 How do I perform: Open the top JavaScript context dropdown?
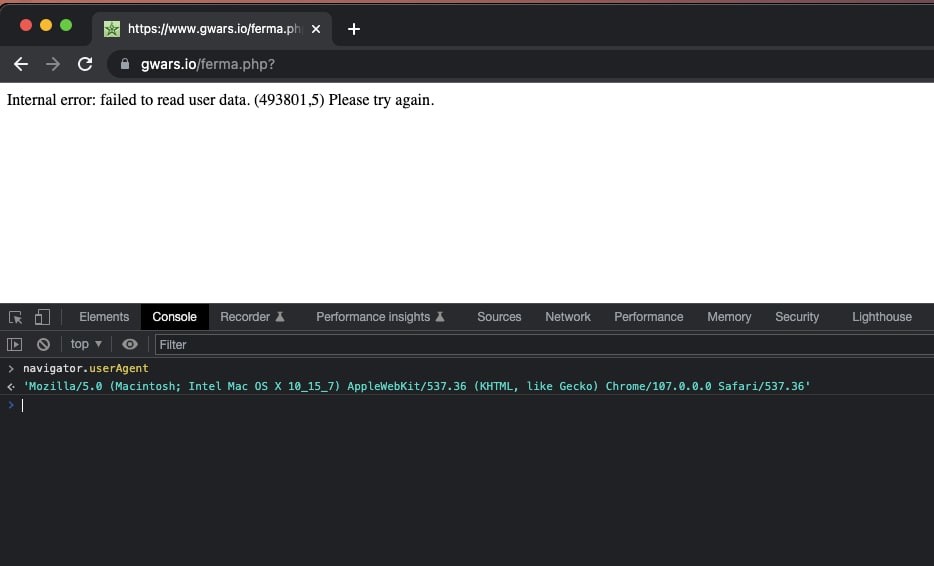click(86, 344)
